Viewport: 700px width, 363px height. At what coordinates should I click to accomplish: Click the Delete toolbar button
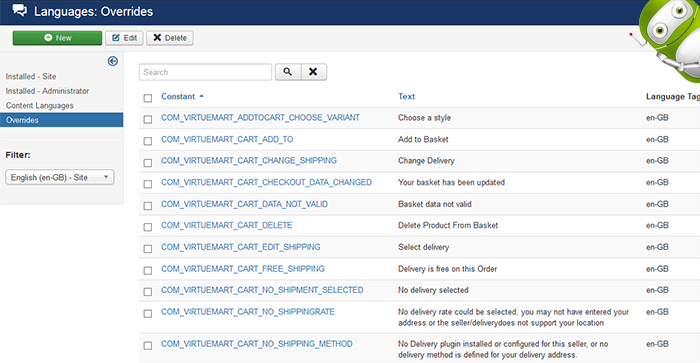170,38
